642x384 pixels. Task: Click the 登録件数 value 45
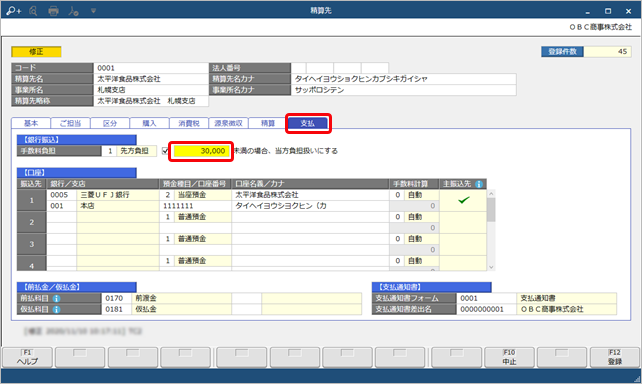tap(608, 52)
